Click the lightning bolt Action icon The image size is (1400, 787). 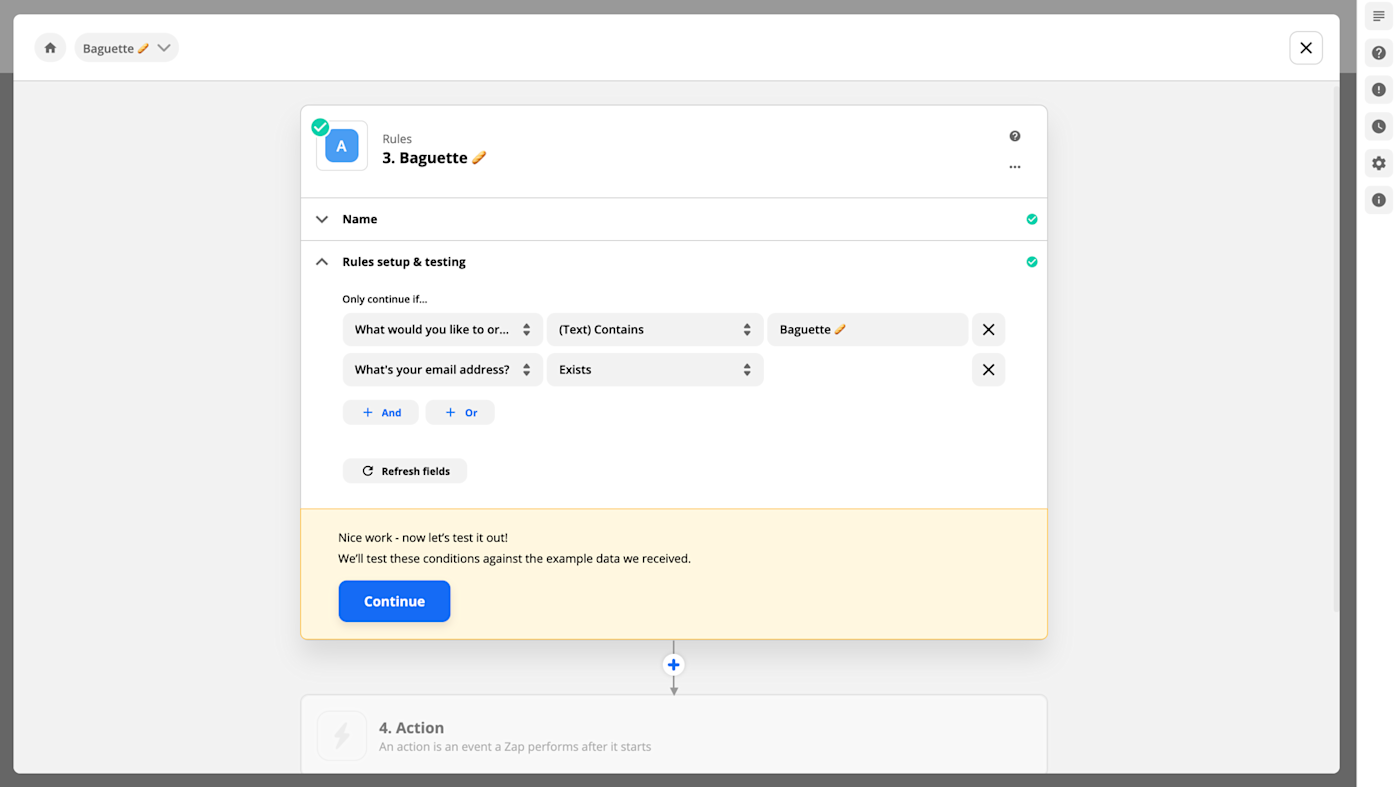point(342,736)
